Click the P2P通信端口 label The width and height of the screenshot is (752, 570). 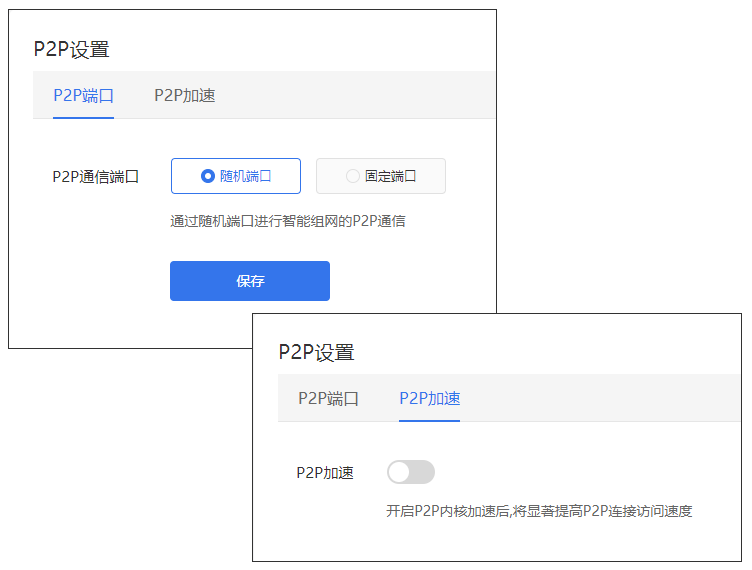96,176
